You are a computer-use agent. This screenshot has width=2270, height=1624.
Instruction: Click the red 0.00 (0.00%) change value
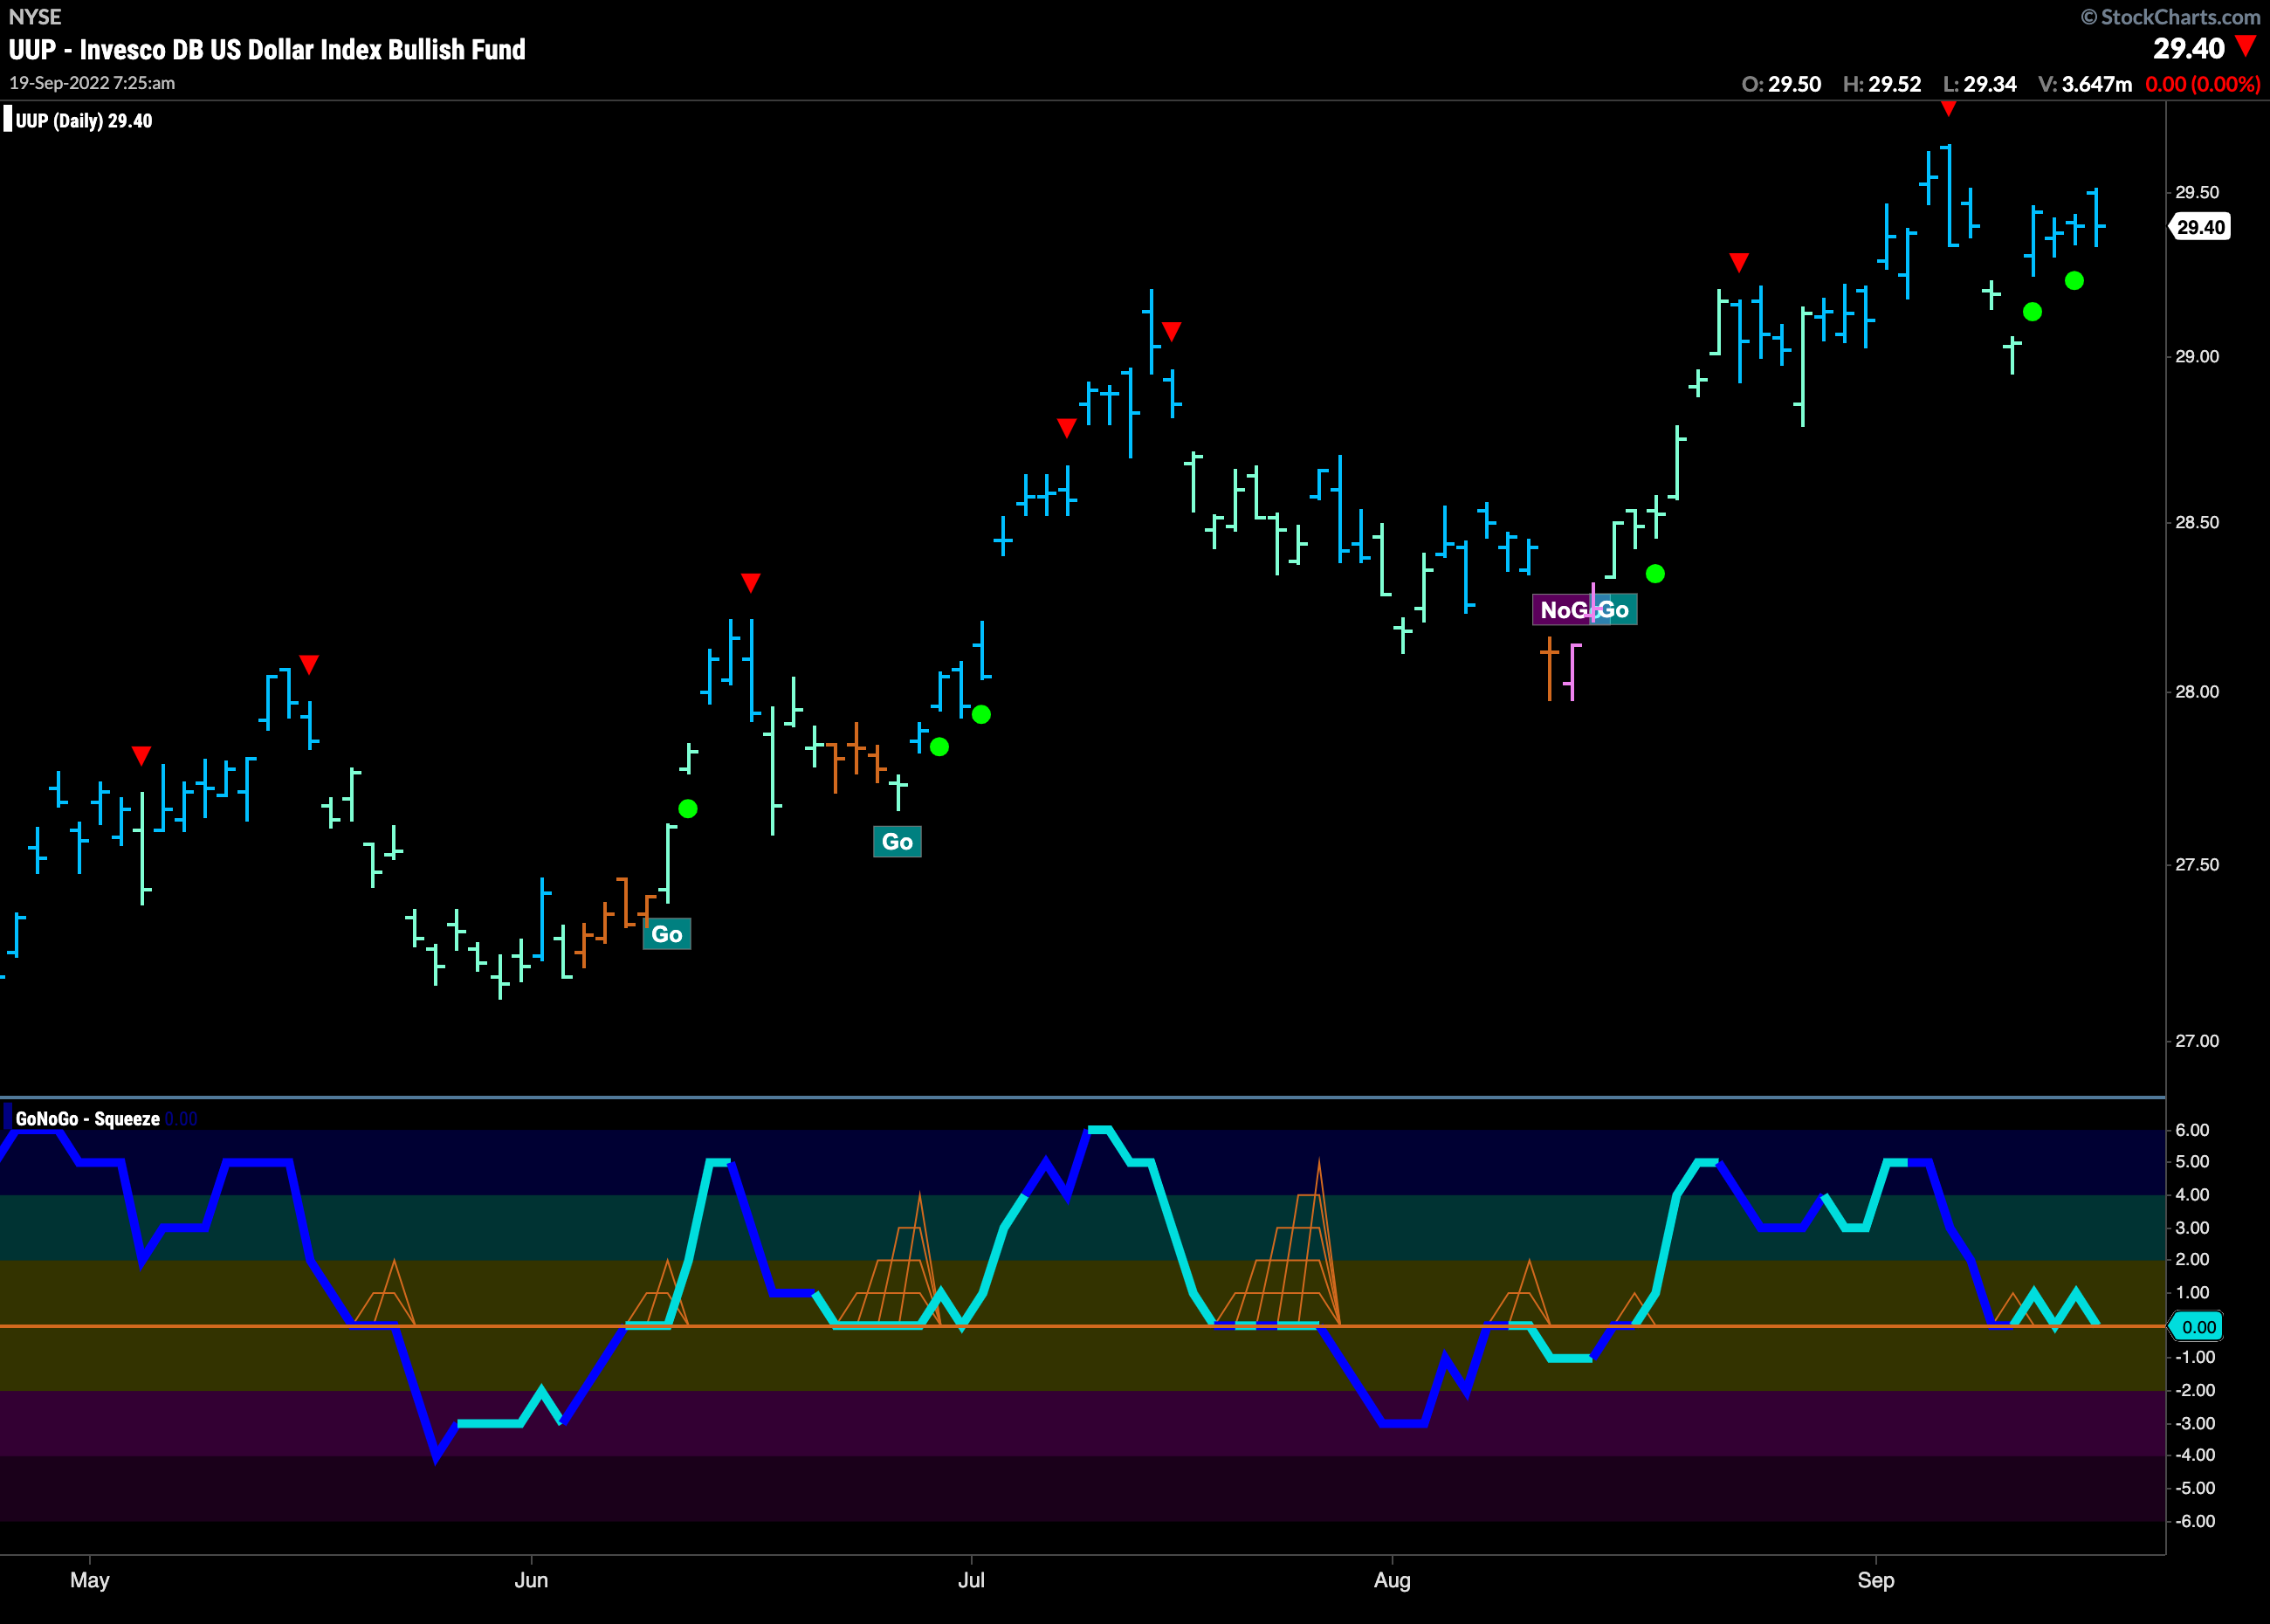pos(2203,84)
